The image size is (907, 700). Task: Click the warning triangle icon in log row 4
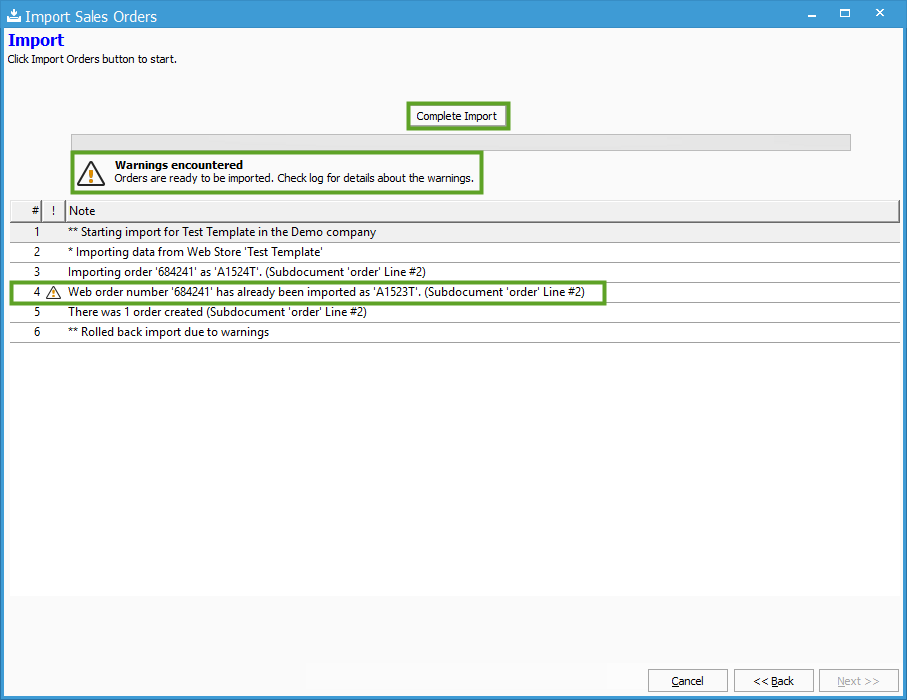(x=53, y=293)
